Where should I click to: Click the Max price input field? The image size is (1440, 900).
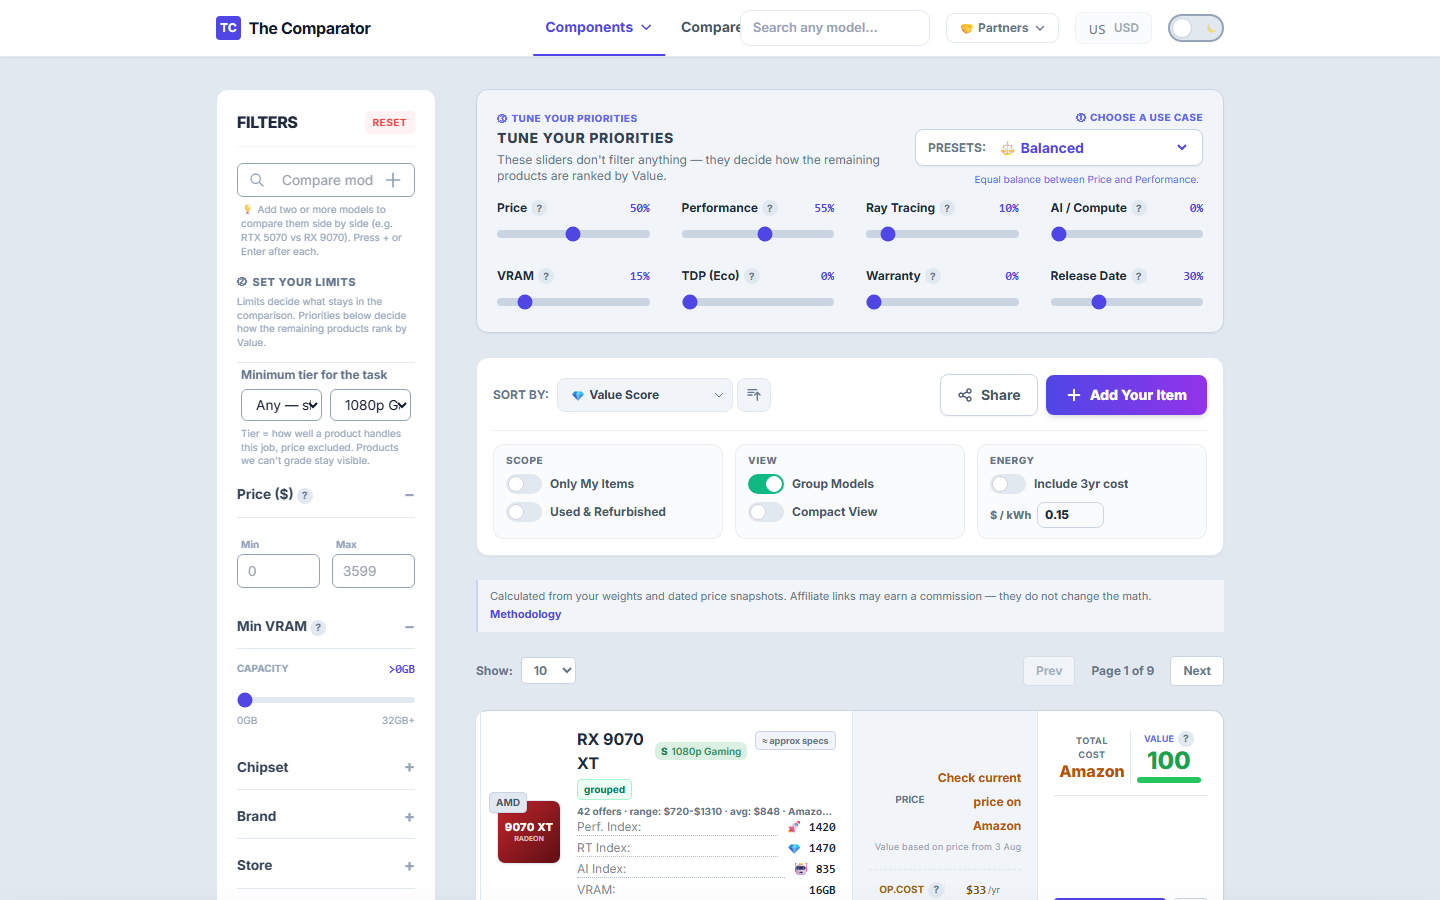point(373,571)
